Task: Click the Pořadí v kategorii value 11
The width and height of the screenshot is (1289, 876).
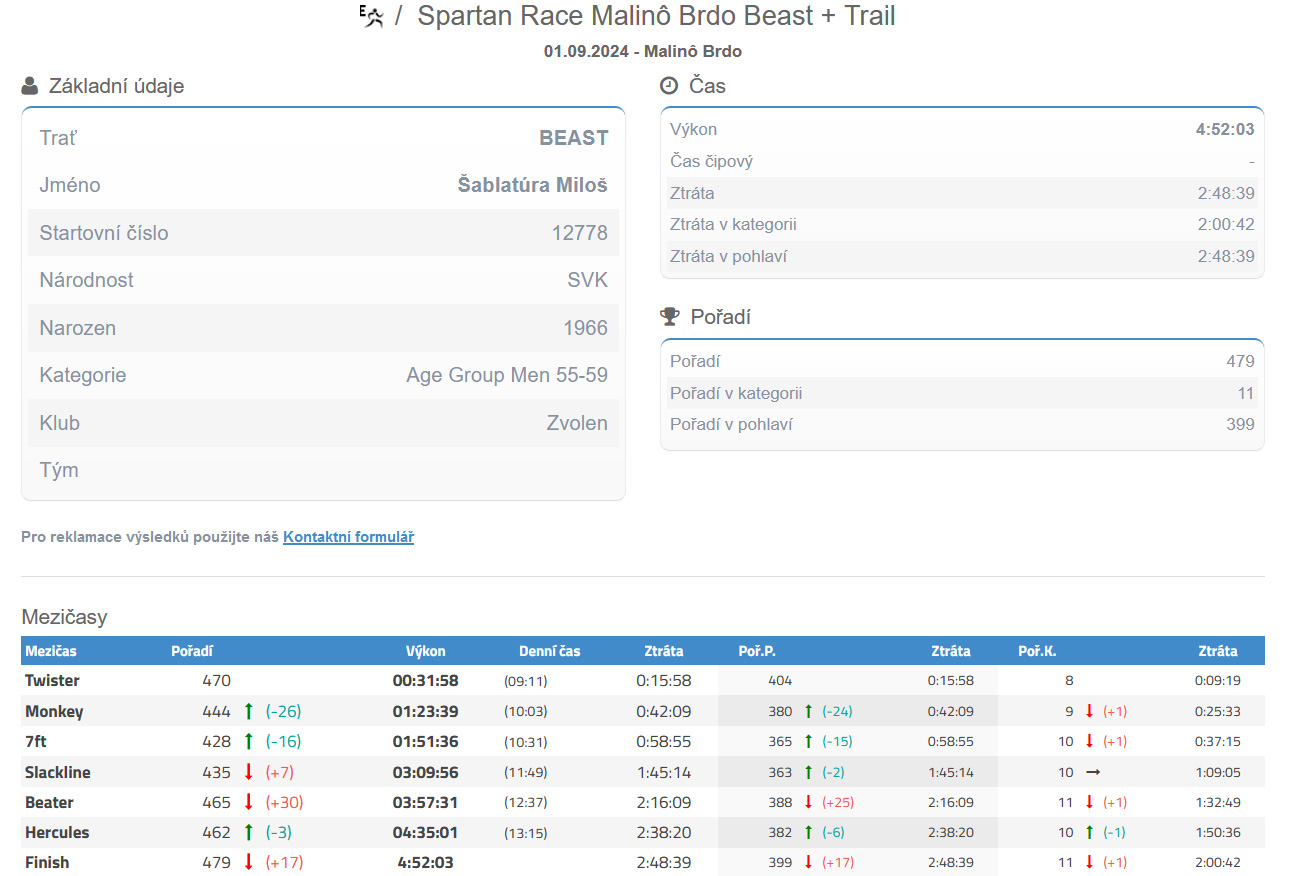Action: pos(1246,393)
